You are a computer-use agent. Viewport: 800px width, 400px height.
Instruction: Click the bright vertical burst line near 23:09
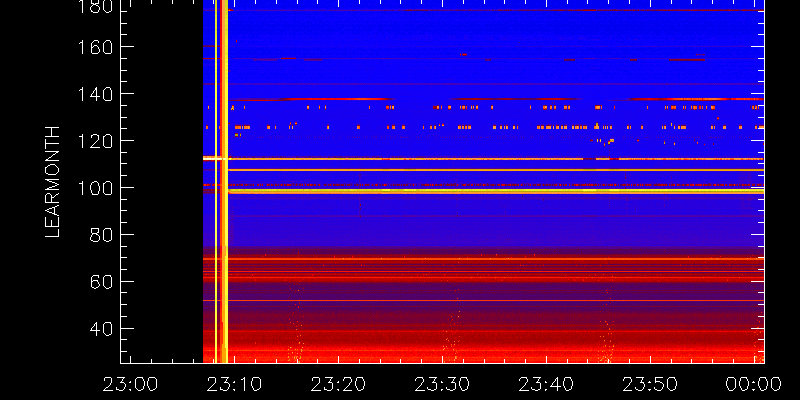click(224, 181)
